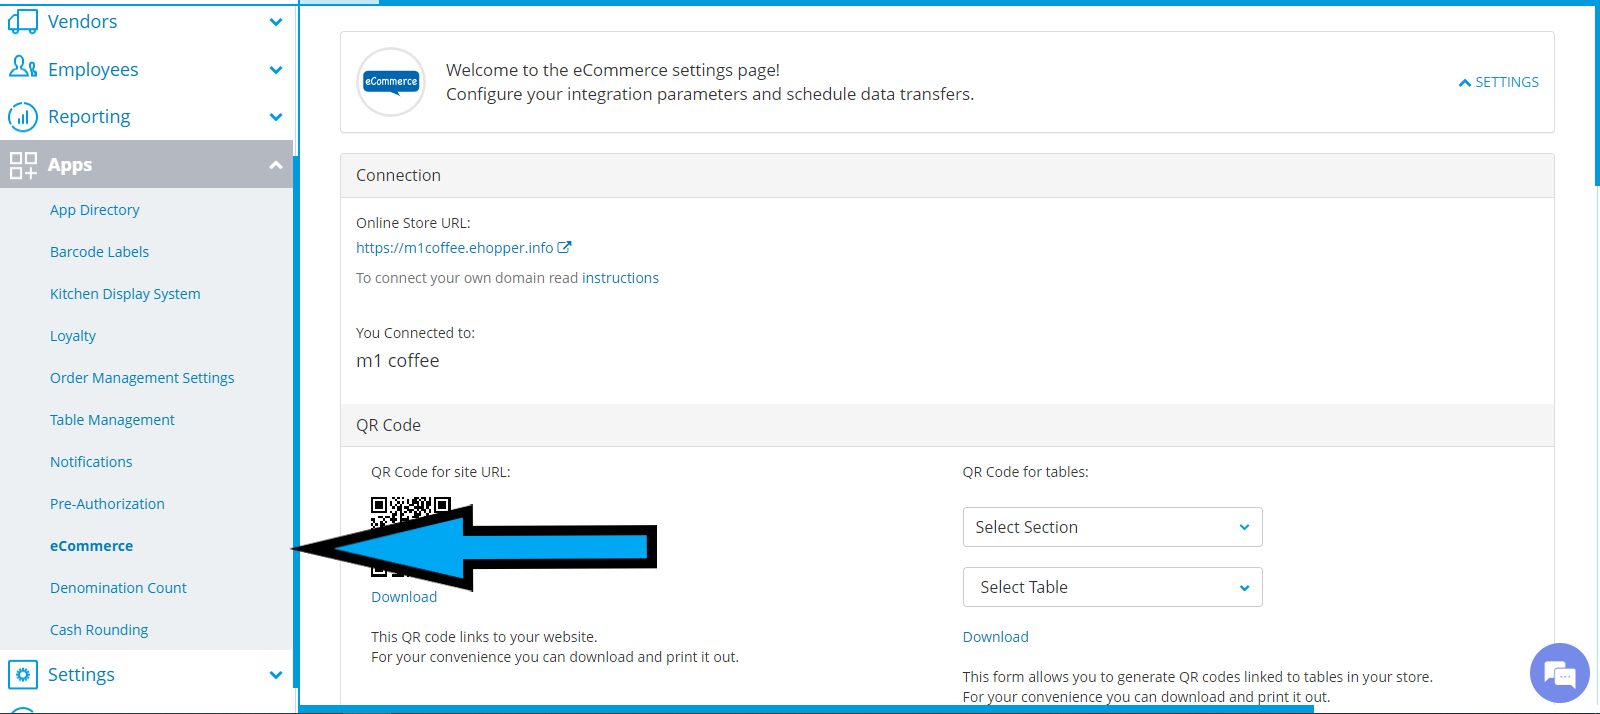Expand the Reporting menu chevron
Image resolution: width=1600 pixels, height=714 pixels.
276,117
